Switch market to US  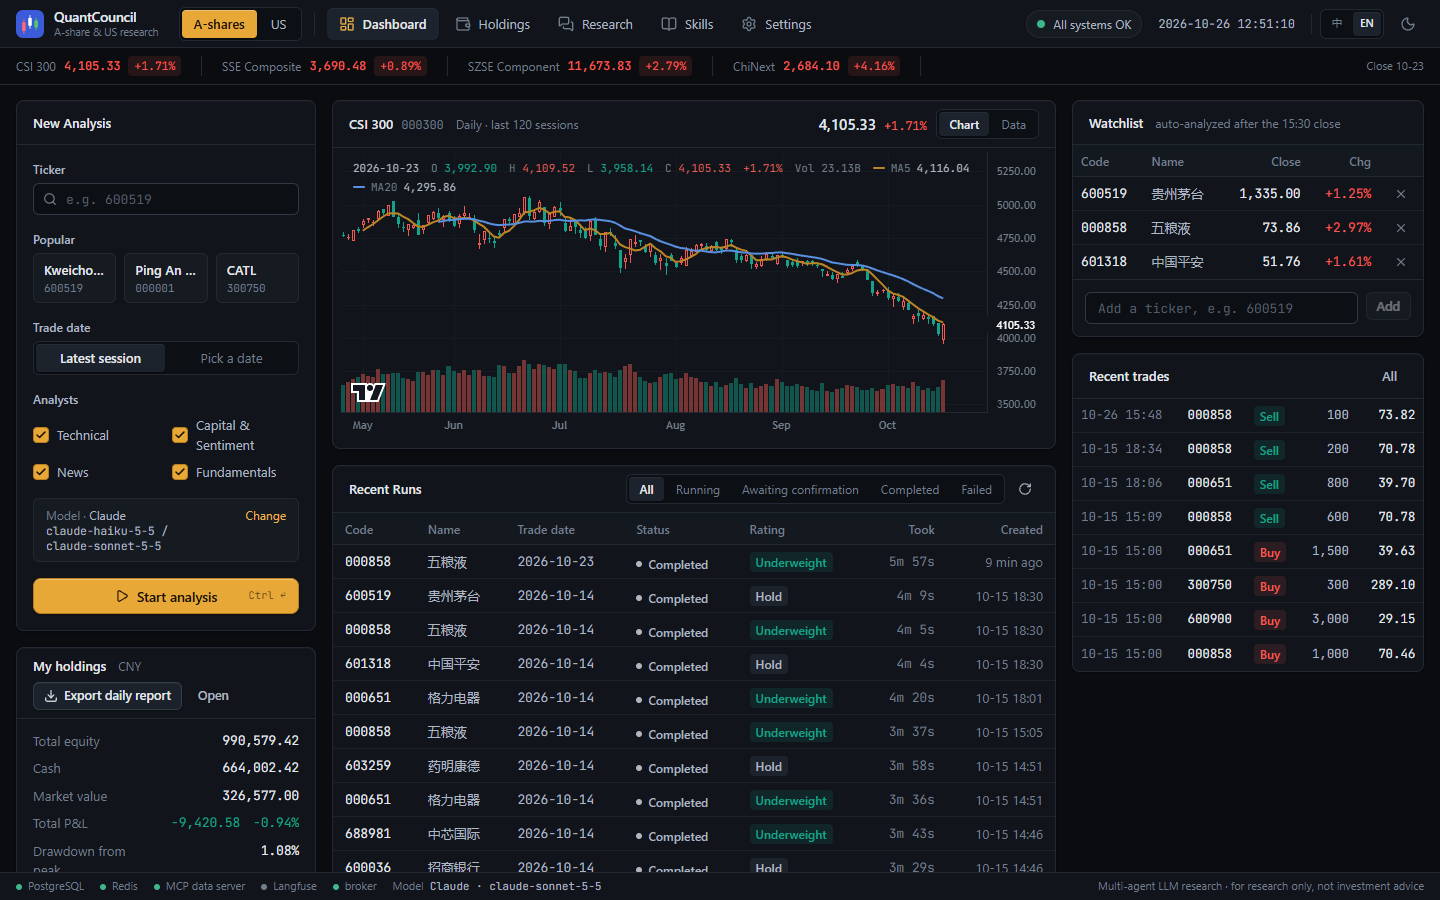278,24
